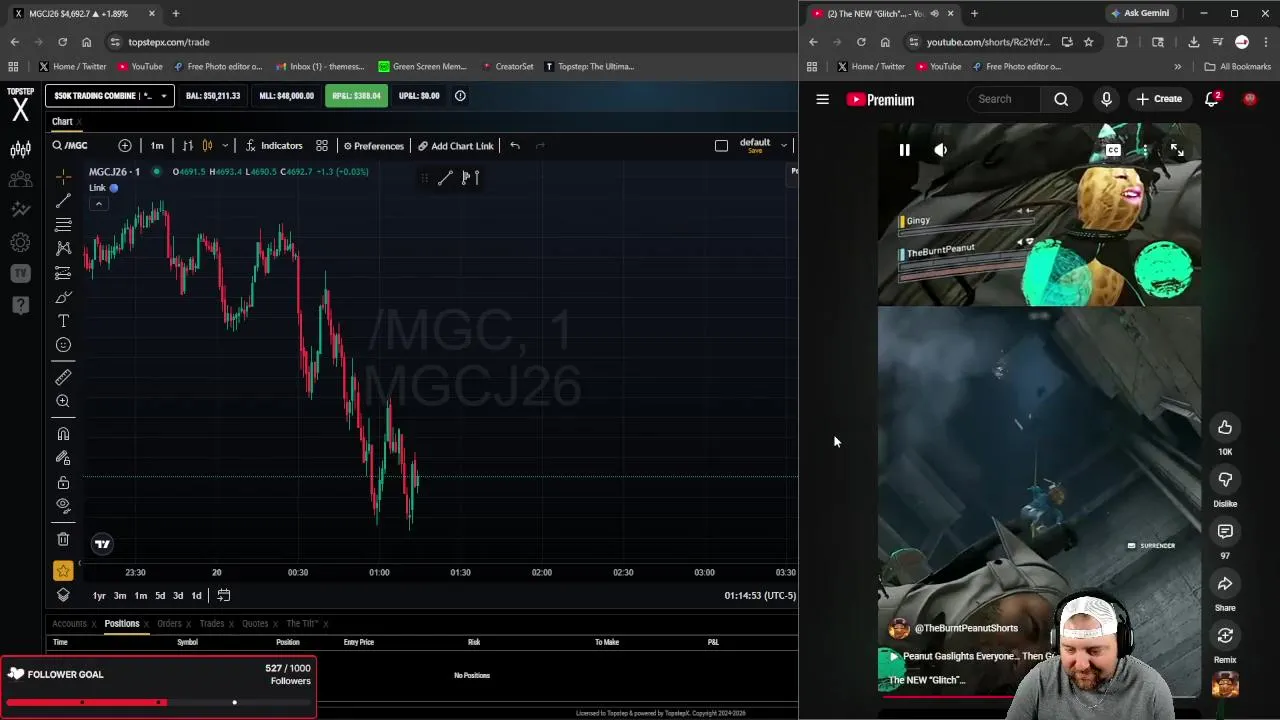Open the Indicators menu
This screenshot has height=720, width=1280.
pyautogui.click(x=273, y=146)
